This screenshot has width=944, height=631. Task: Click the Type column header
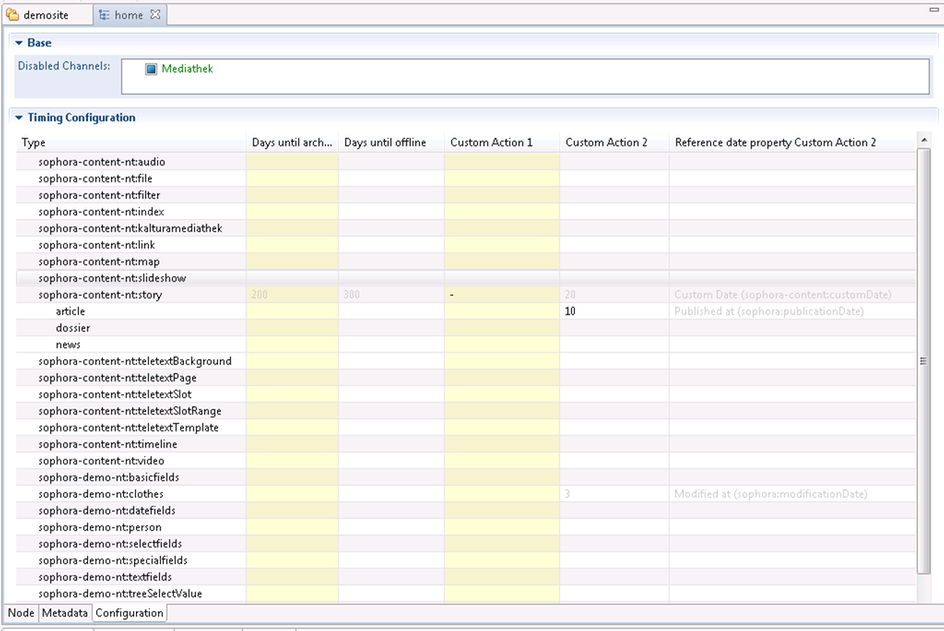tap(131, 143)
